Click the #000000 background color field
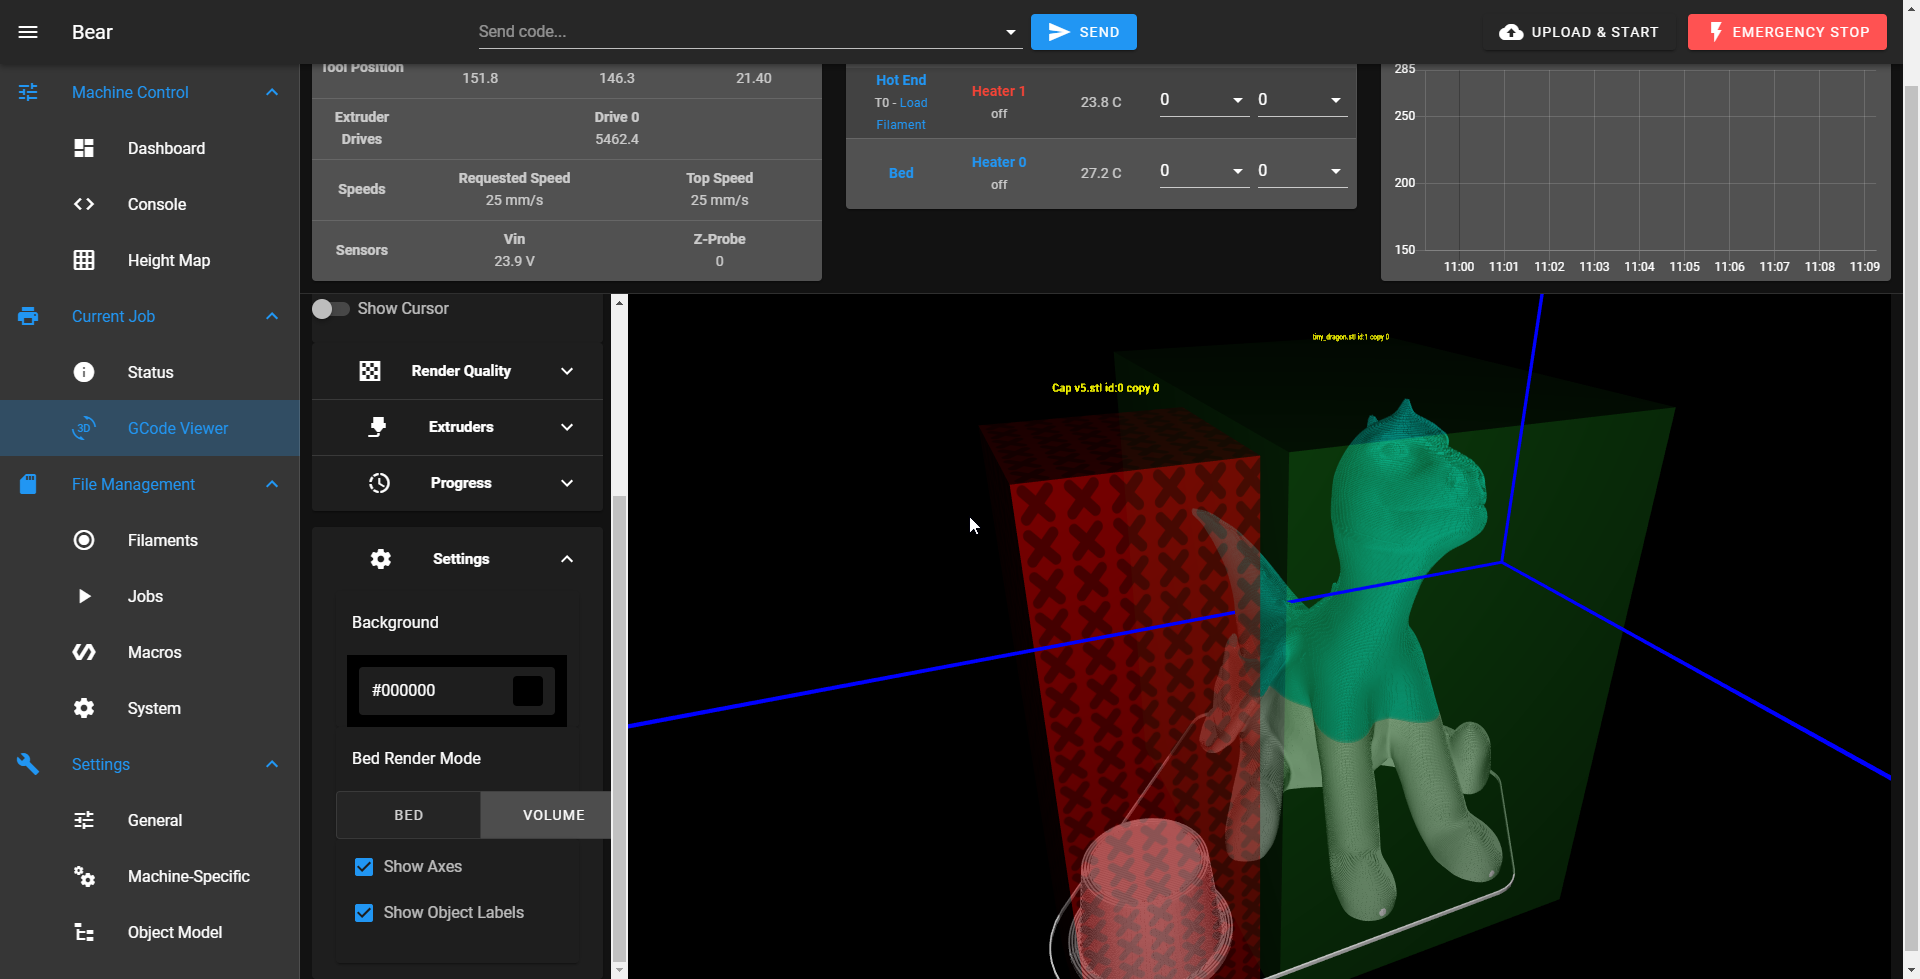 (x=457, y=691)
